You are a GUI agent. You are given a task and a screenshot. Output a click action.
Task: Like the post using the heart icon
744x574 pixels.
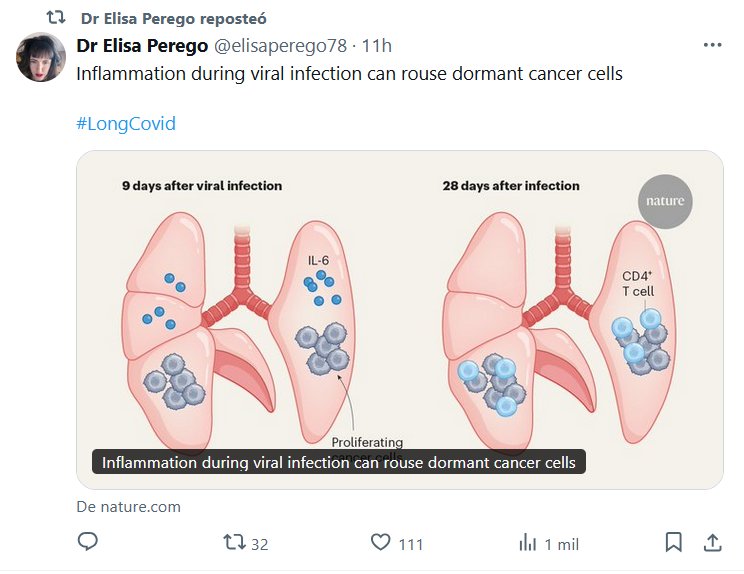coord(381,543)
